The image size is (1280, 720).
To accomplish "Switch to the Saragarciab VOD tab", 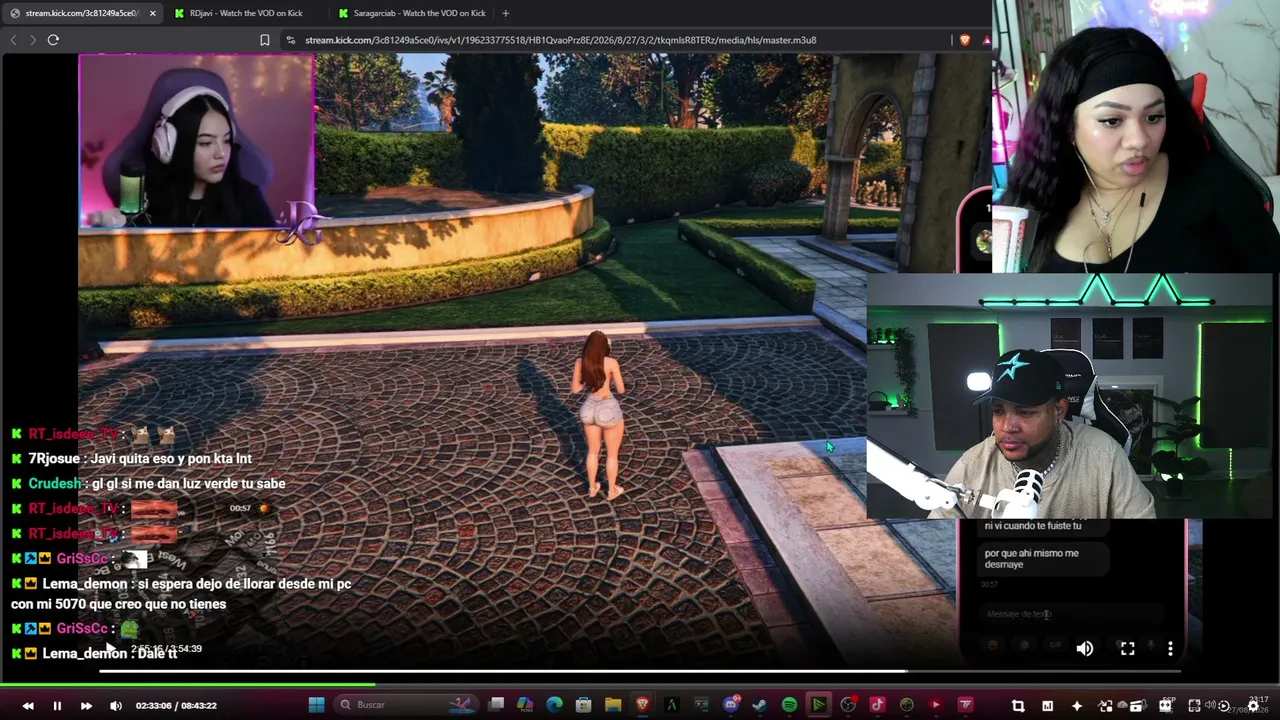I will 410,13.
